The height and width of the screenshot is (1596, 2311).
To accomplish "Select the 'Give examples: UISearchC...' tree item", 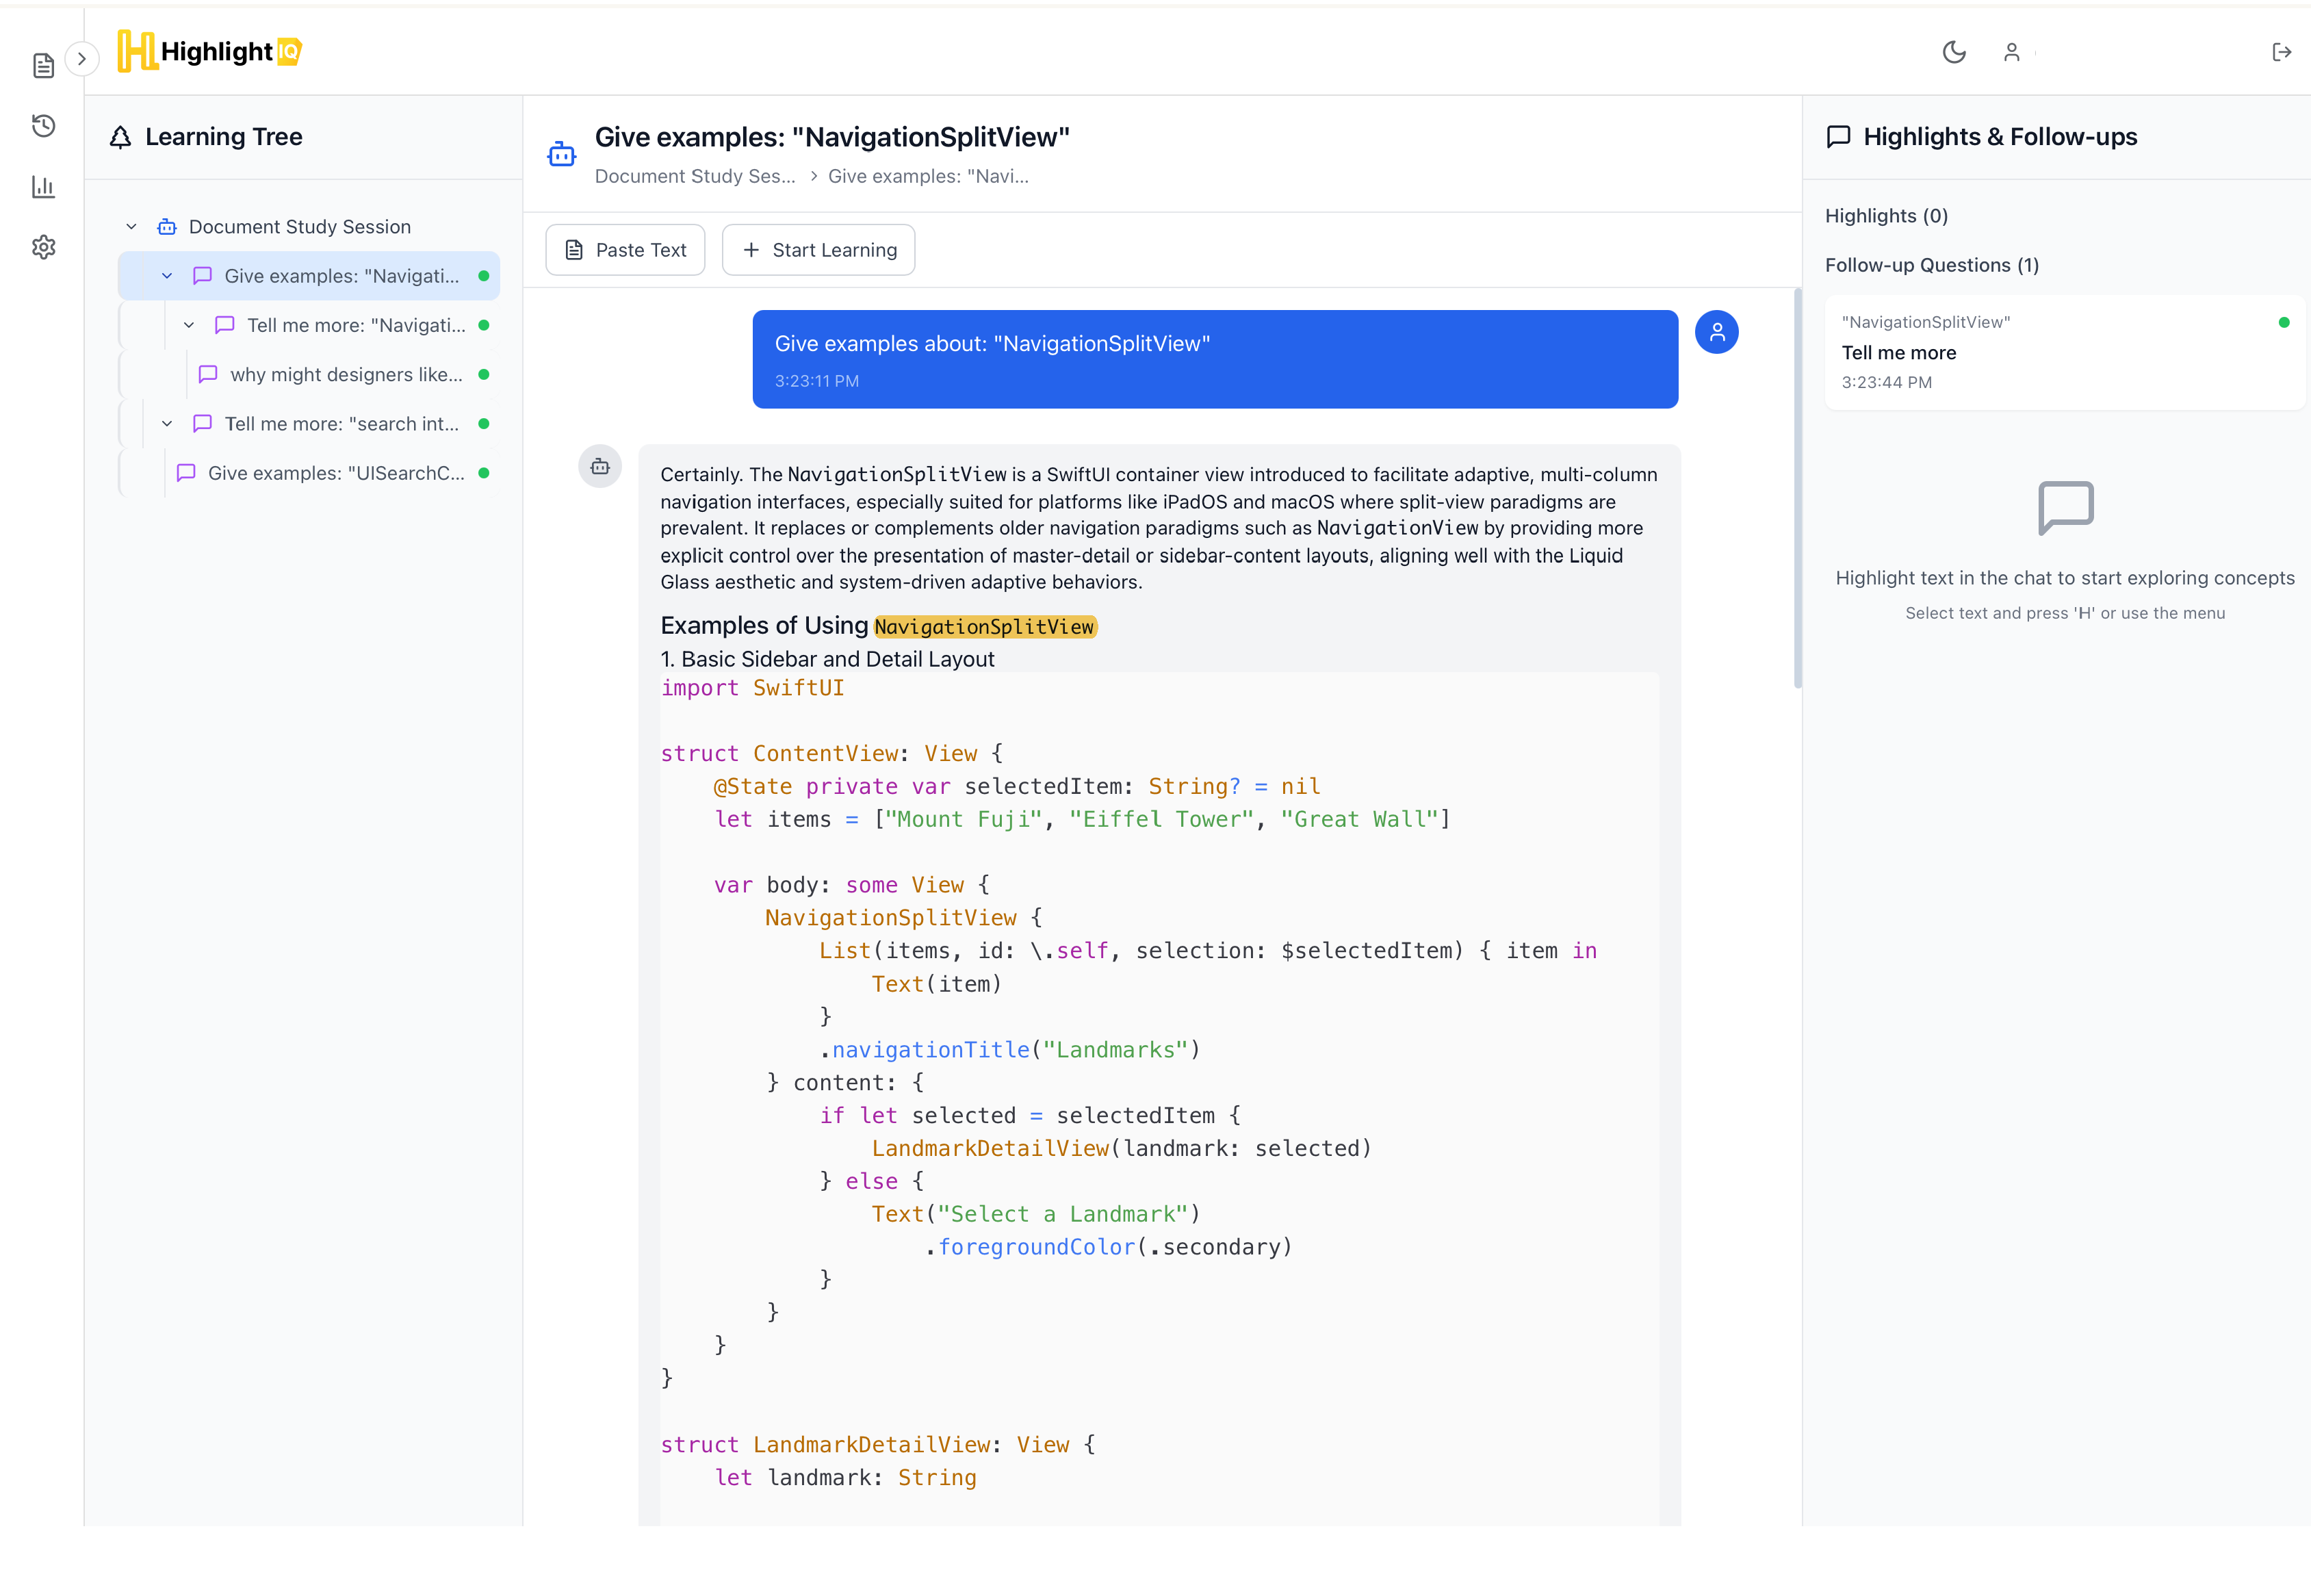I will 335,473.
